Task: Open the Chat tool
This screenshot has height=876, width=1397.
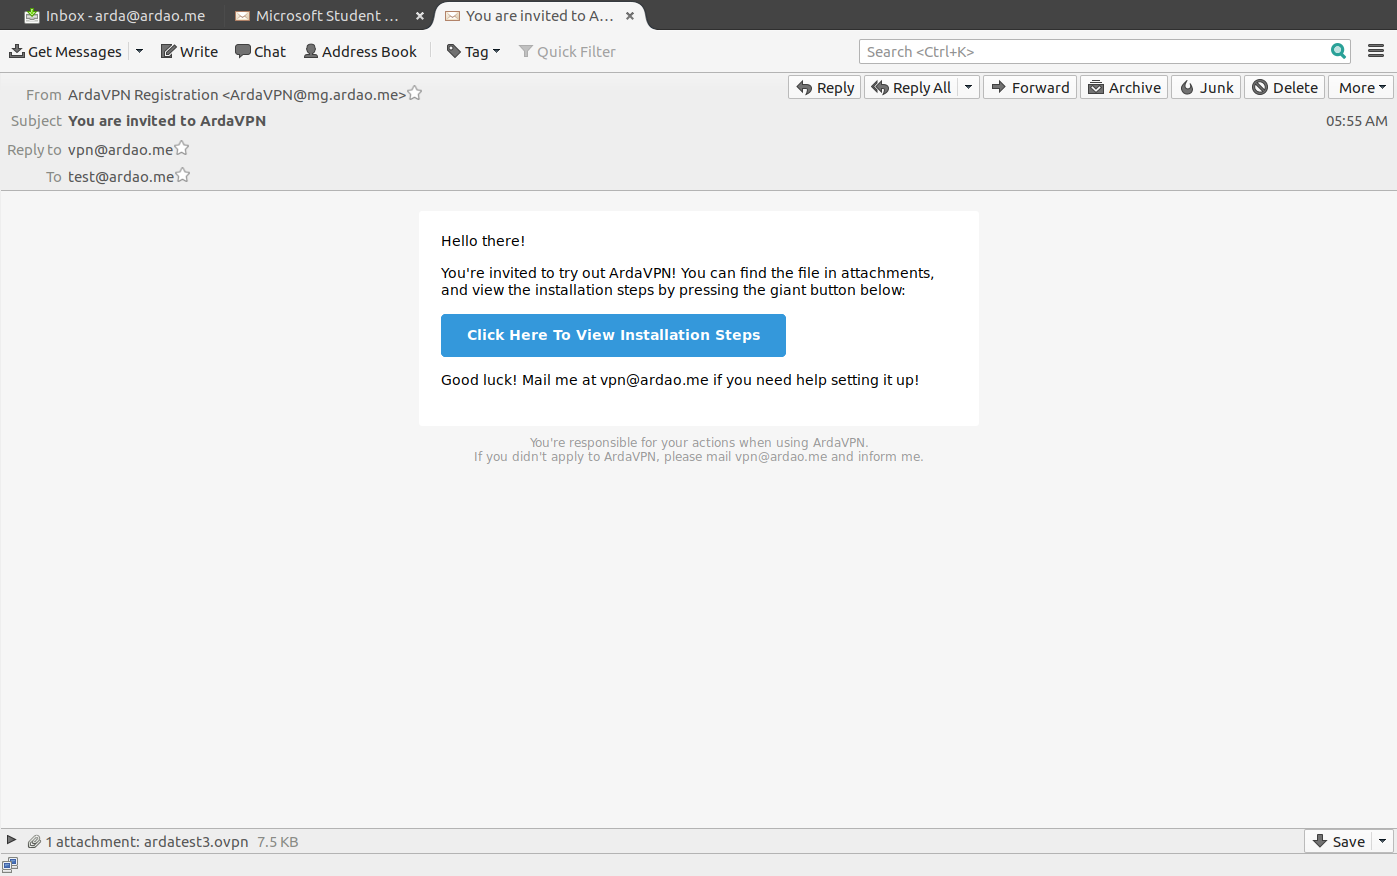Action: pos(260,51)
